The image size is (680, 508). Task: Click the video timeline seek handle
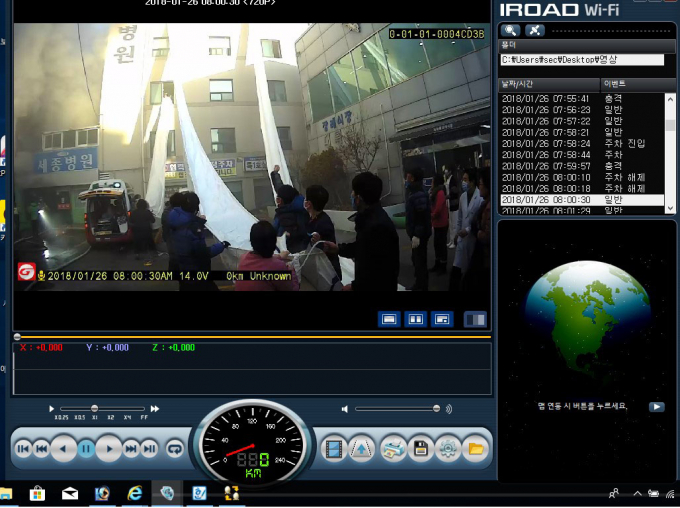click(x=17, y=337)
